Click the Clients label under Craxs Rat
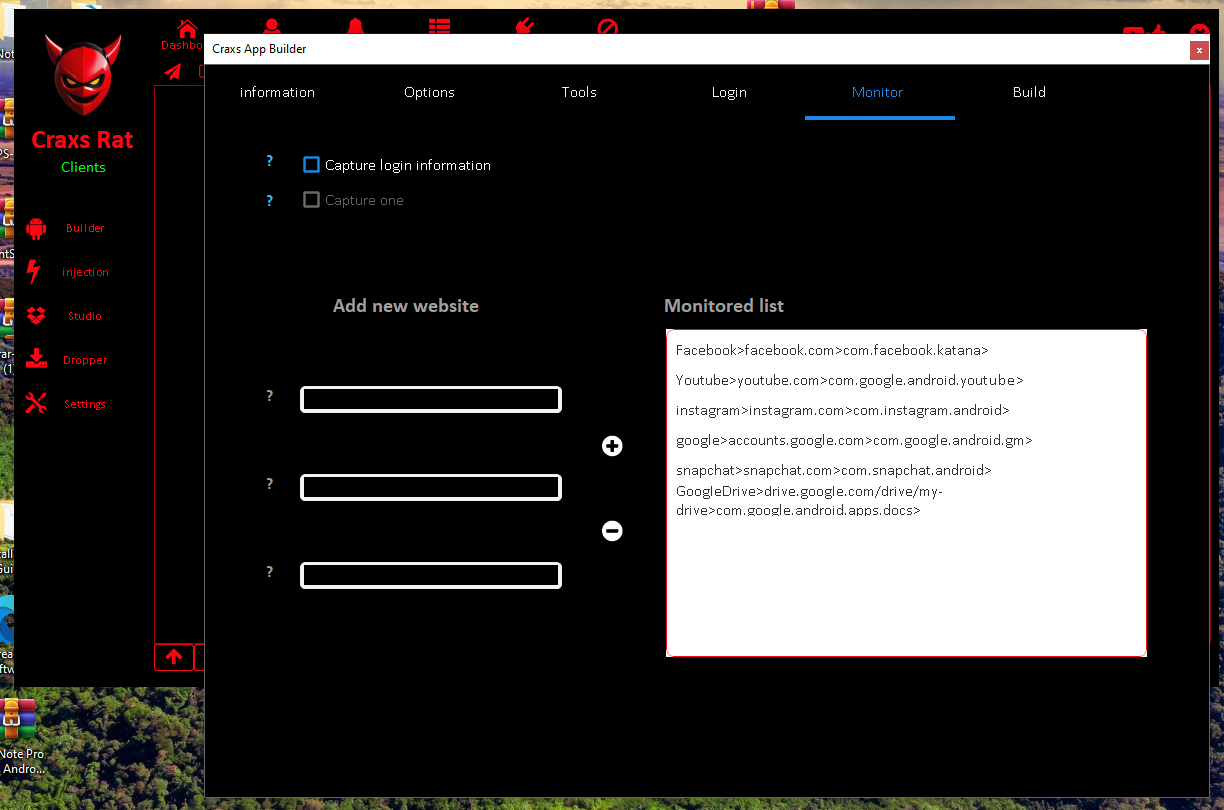1224x810 pixels. pos(83,167)
